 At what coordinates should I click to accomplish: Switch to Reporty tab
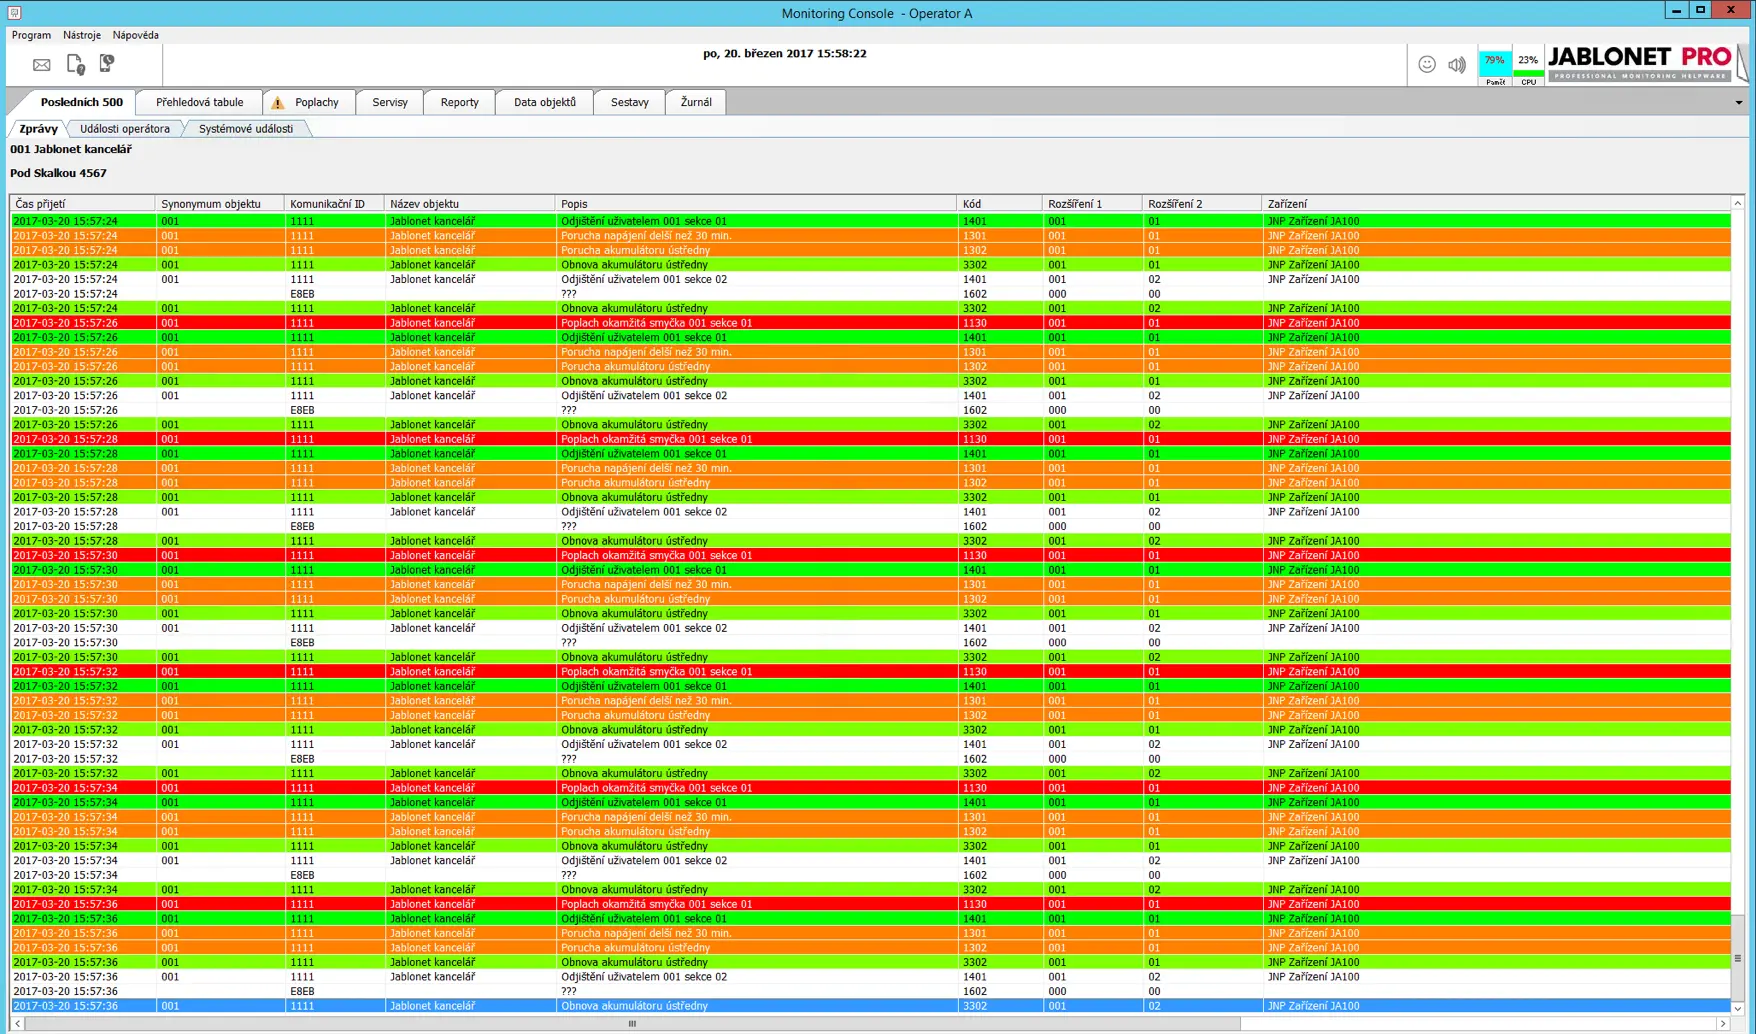pyautogui.click(x=459, y=102)
